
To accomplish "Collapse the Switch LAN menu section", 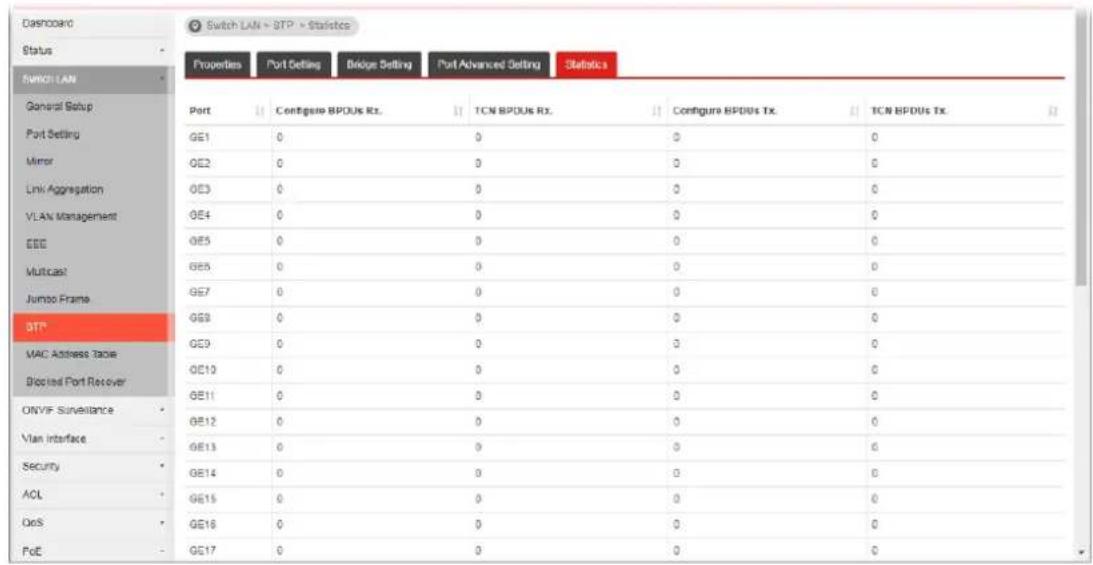I will [90, 79].
